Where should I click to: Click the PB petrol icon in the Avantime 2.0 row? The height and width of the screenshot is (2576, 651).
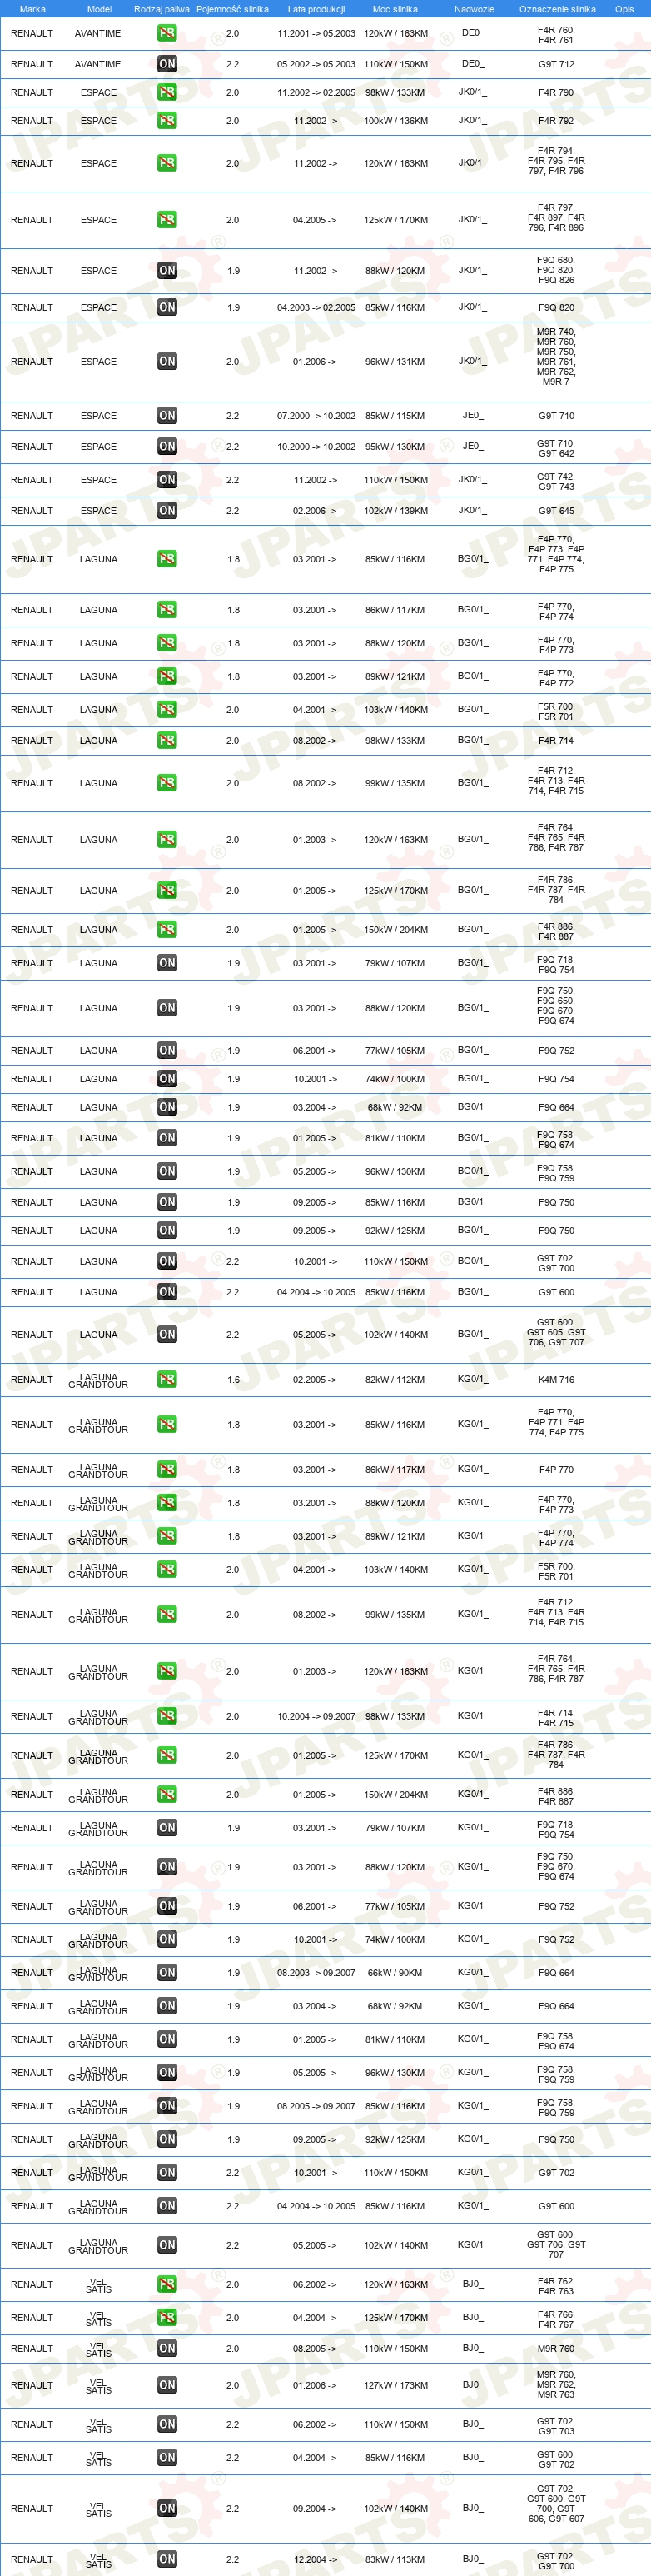[x=167, y=33]
